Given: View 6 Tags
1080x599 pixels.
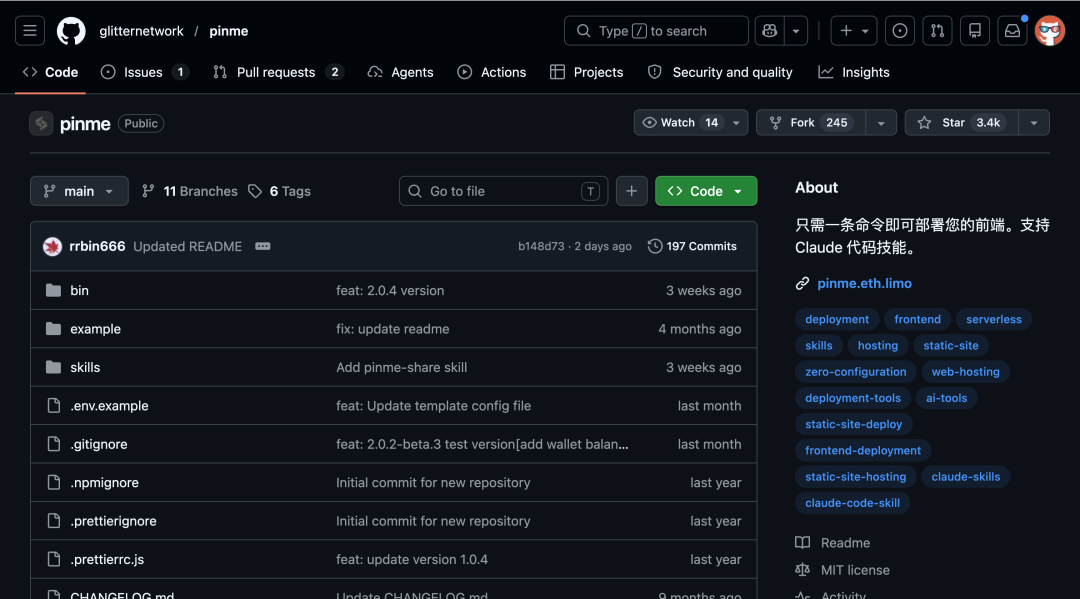Looking at the screenshot, I should [279, 191].
